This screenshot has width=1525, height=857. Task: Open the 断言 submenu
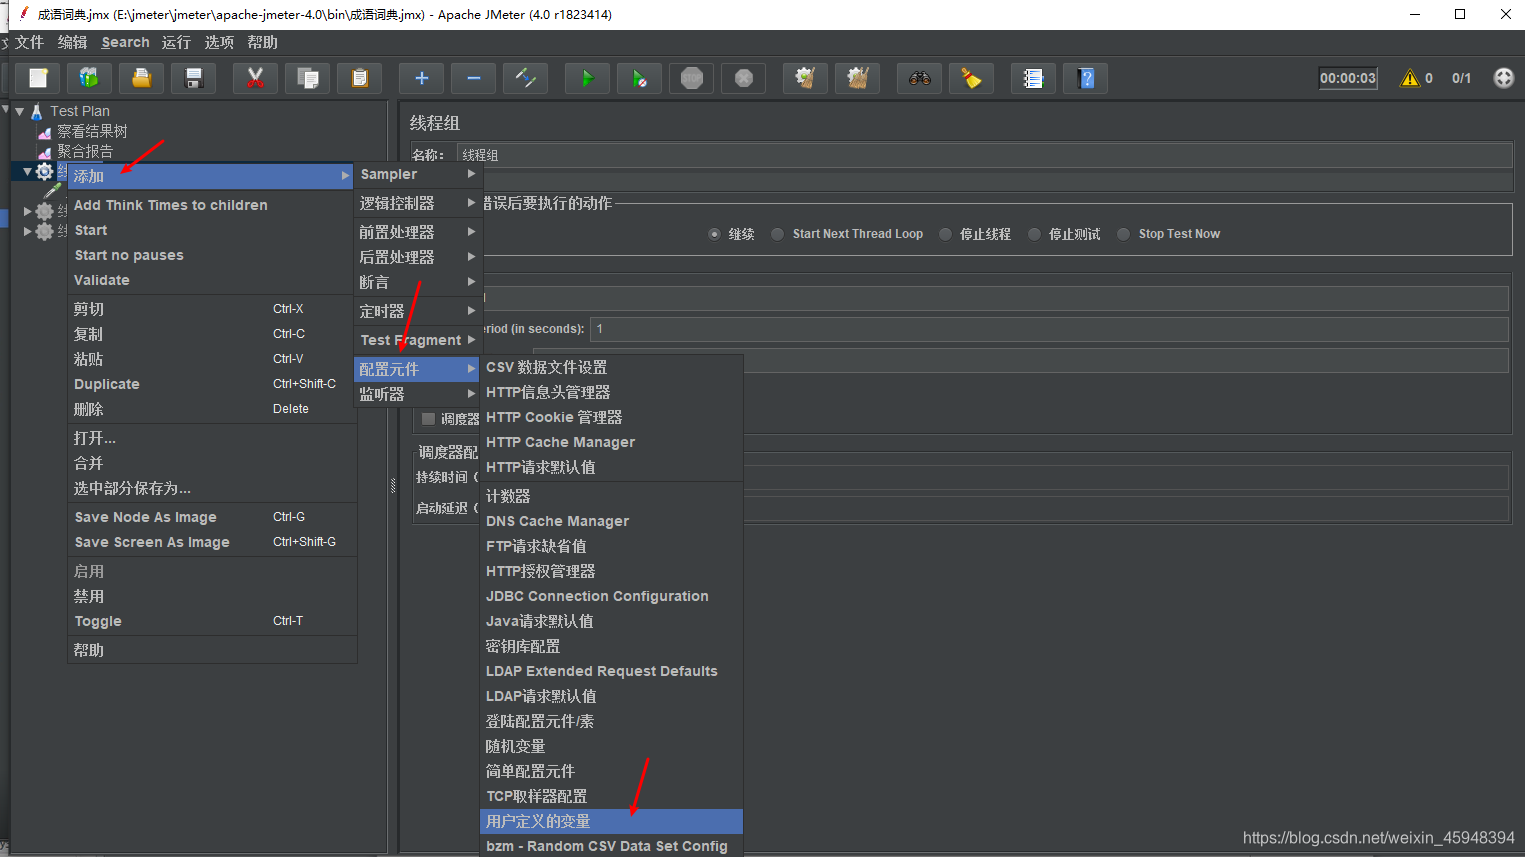coord(418,282)
